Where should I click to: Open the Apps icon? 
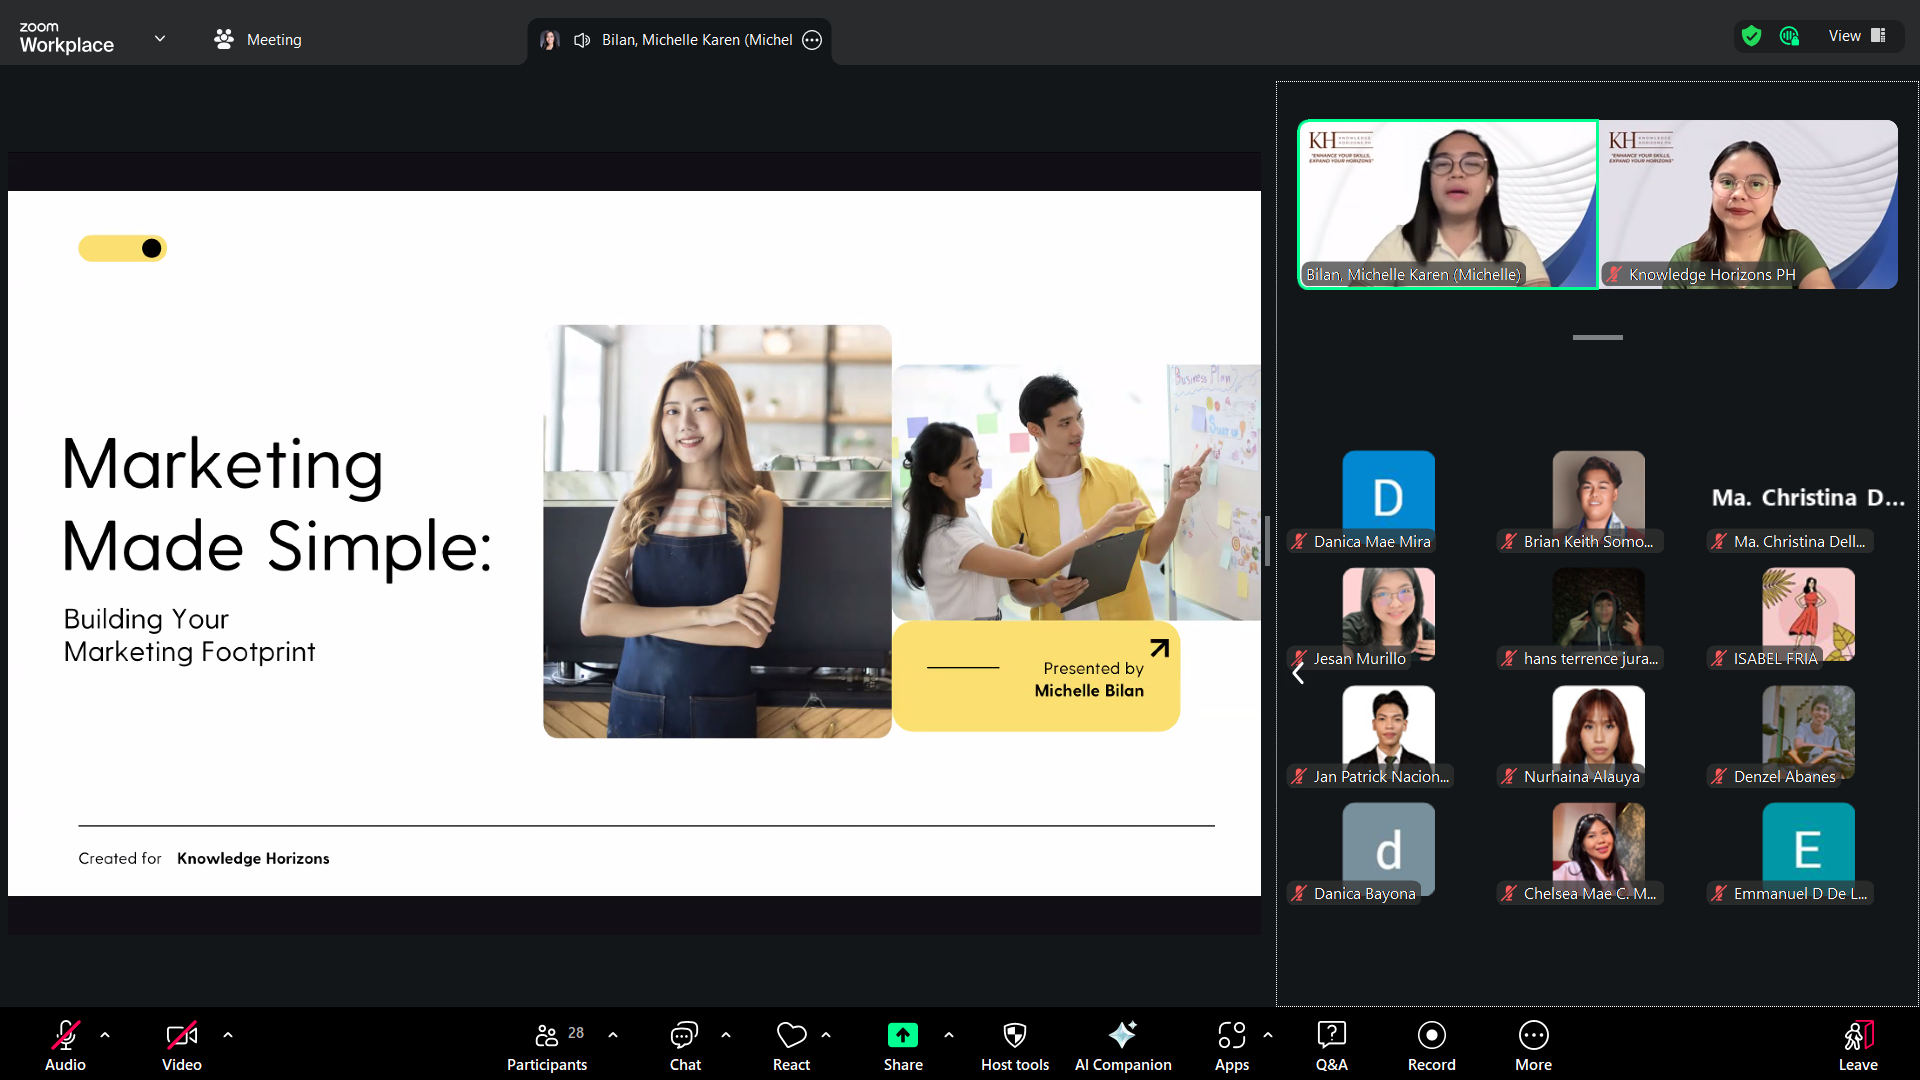[x=1231, y=1035]
